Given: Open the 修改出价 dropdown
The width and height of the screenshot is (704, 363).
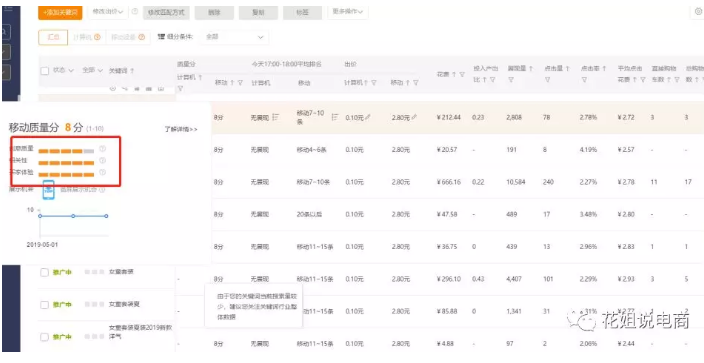Looking at the screenshot, I should (108, 12).
